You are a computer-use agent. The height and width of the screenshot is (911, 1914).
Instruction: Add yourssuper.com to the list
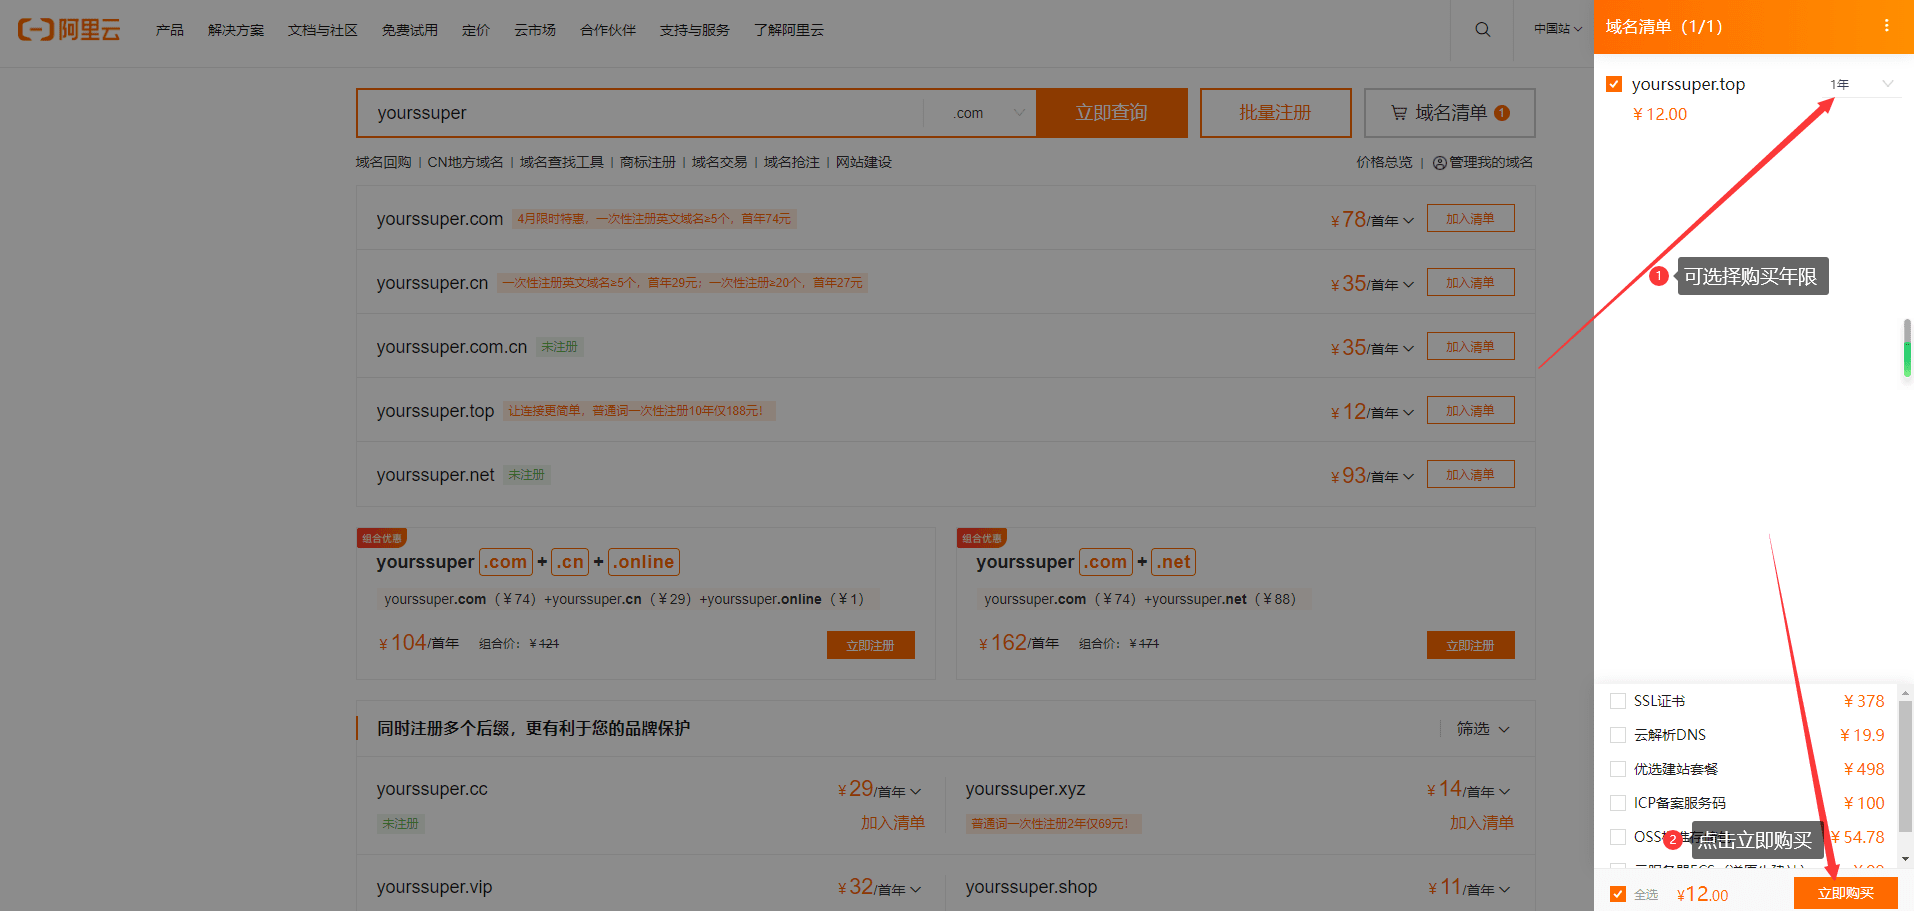pos(1470,219)
